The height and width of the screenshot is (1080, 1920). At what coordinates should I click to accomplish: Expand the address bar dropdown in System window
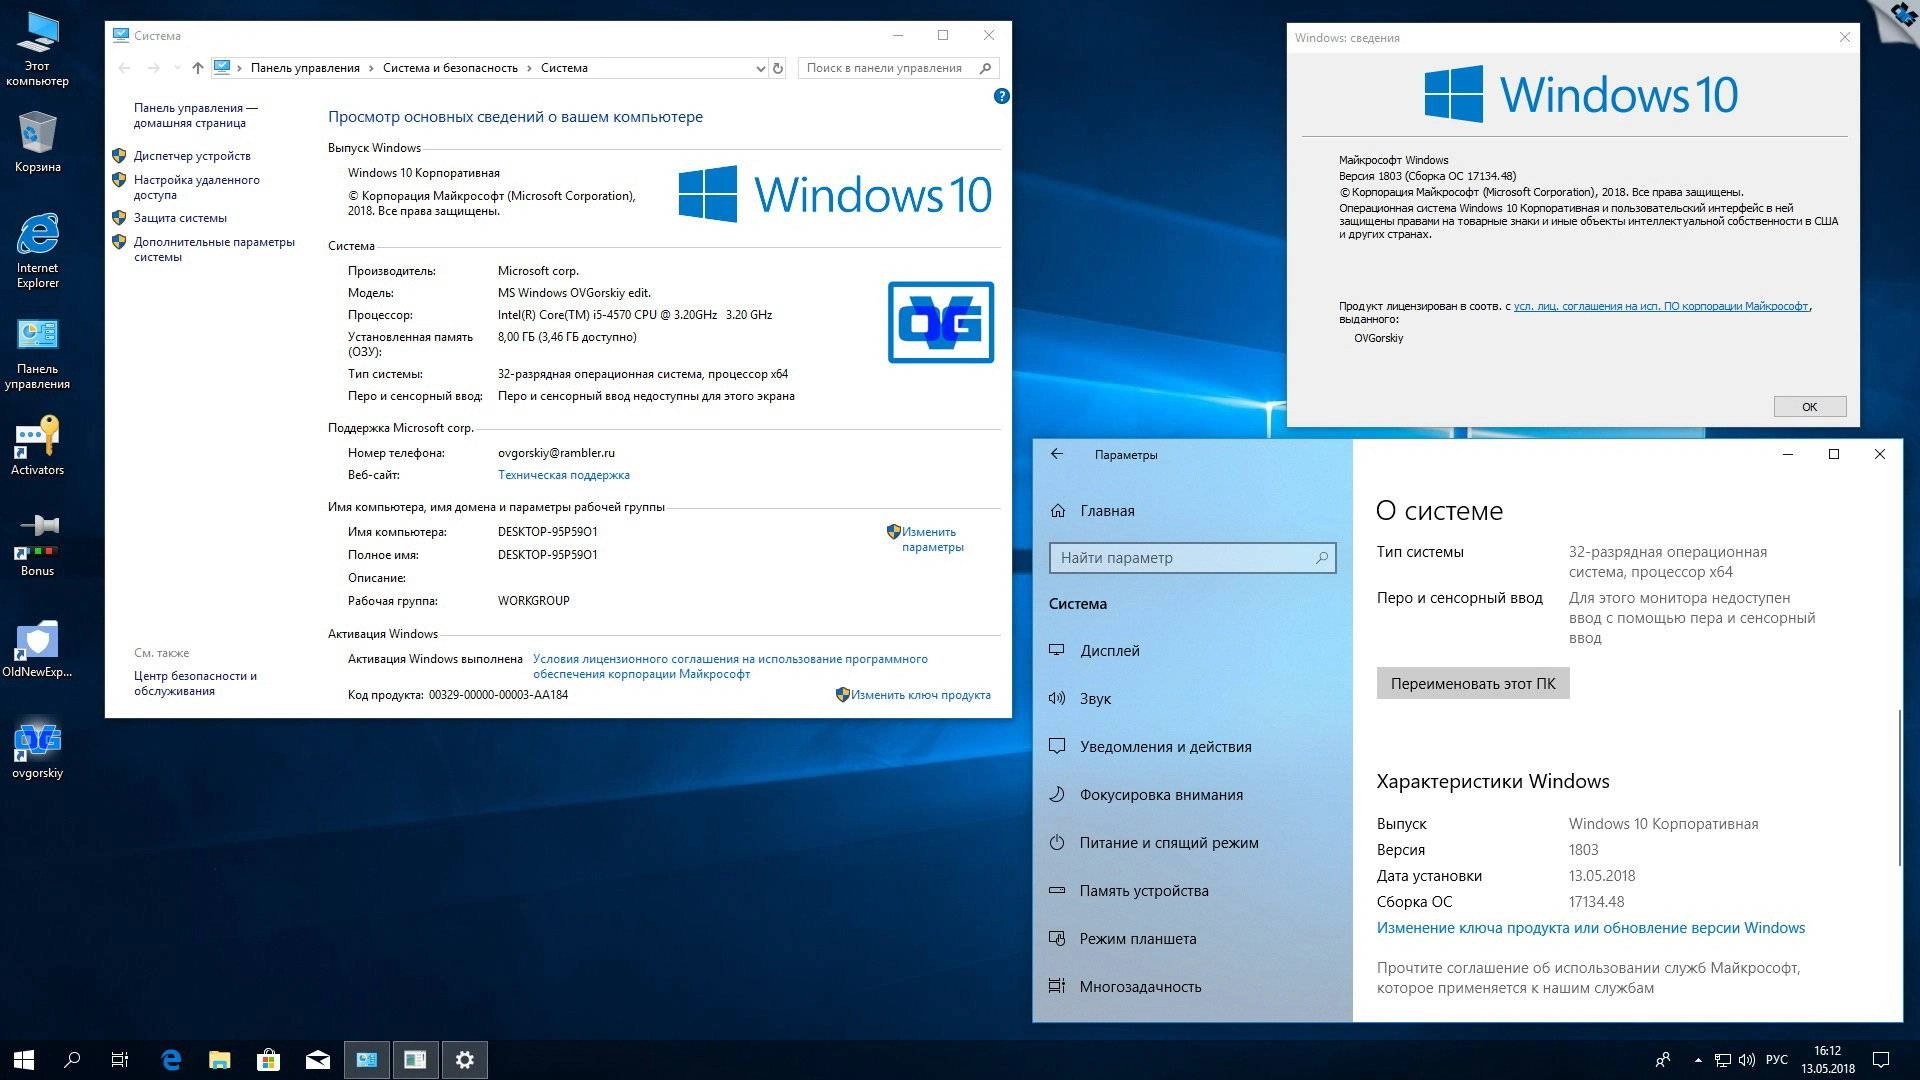pos(761,68)
